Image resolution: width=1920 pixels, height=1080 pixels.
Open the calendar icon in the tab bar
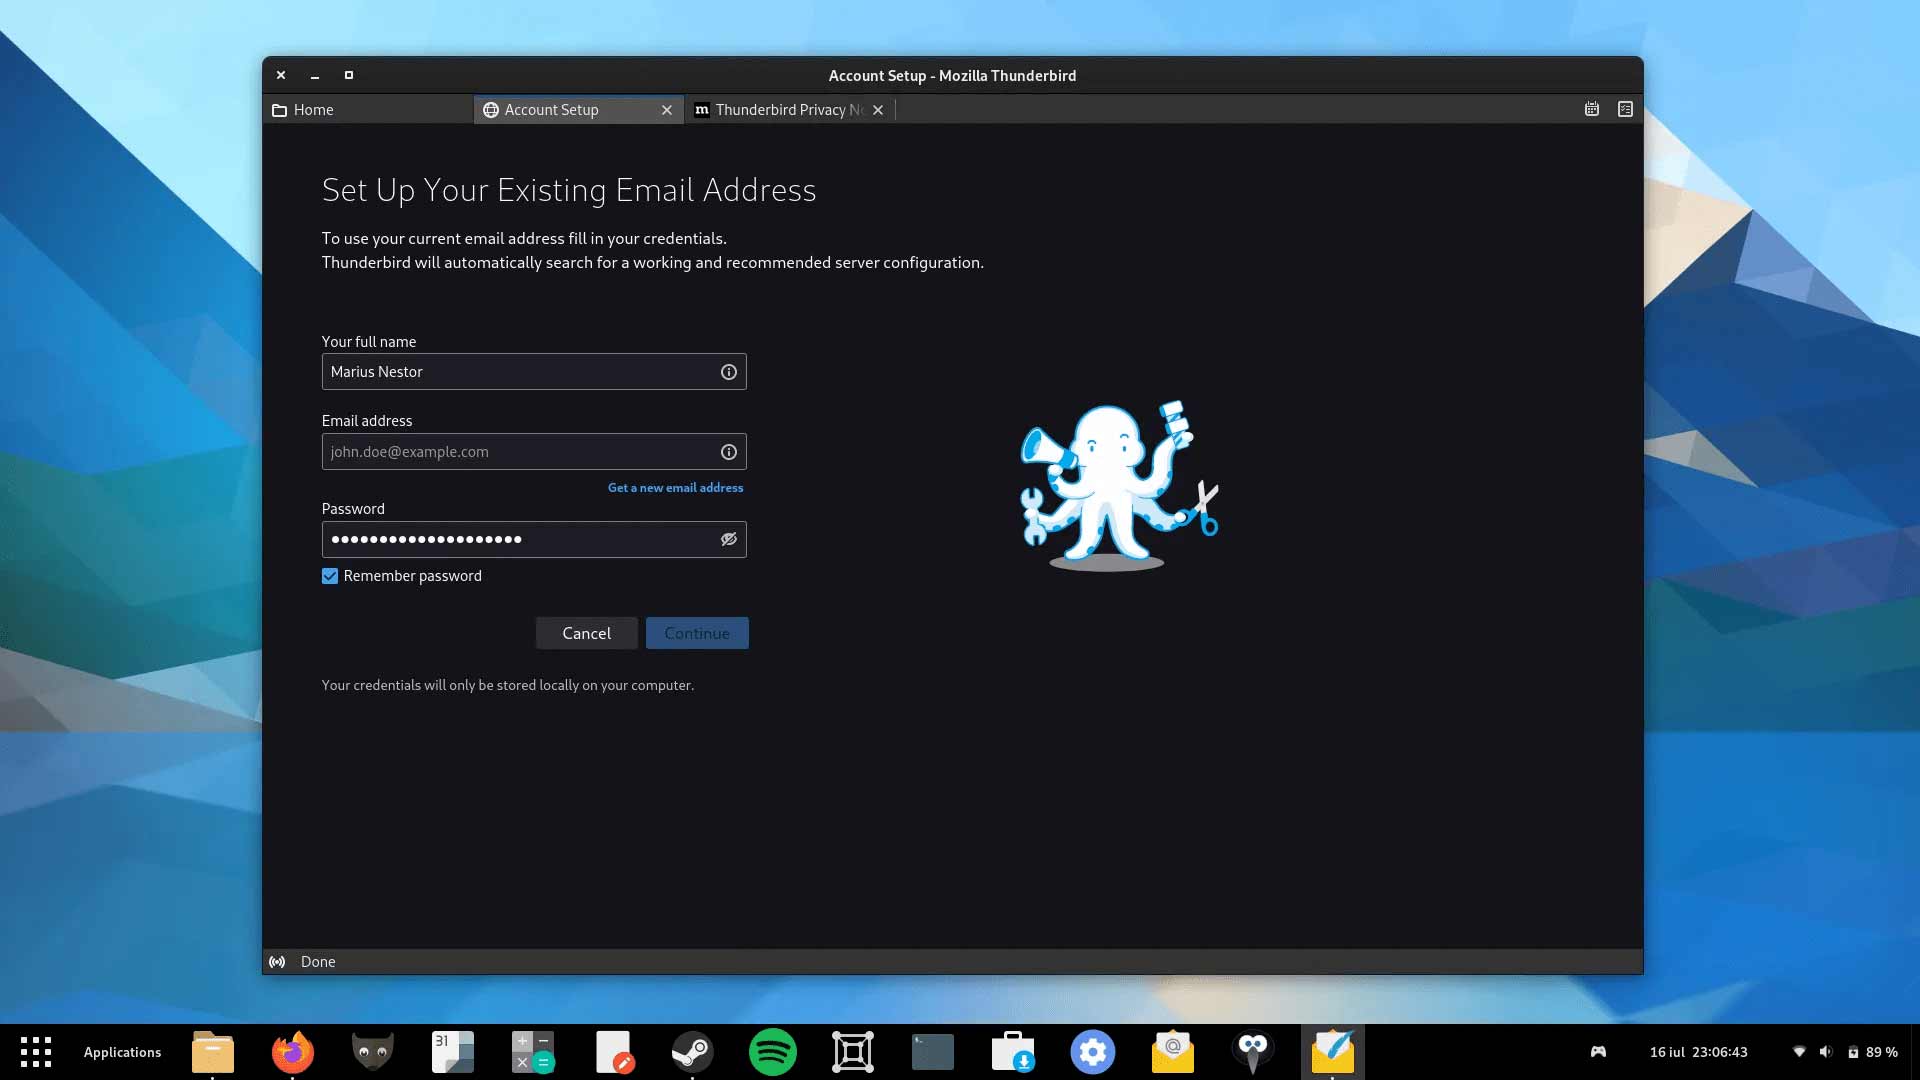click(x=1592, y=109)
